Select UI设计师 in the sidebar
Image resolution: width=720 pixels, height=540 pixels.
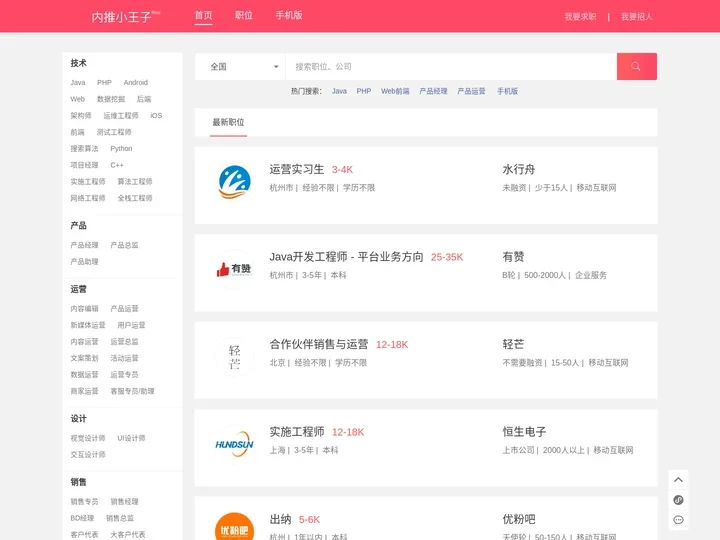point(131,438)
